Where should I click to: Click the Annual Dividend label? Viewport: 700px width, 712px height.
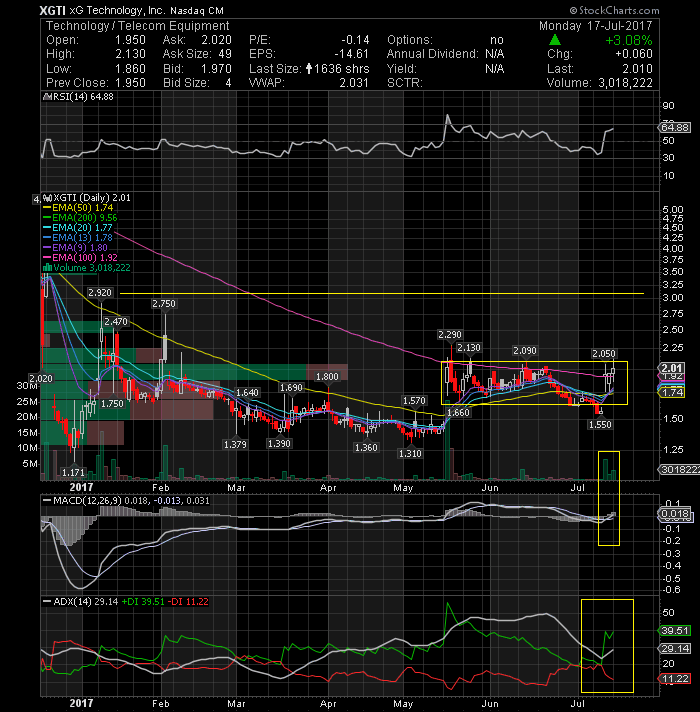coord(433,54)
